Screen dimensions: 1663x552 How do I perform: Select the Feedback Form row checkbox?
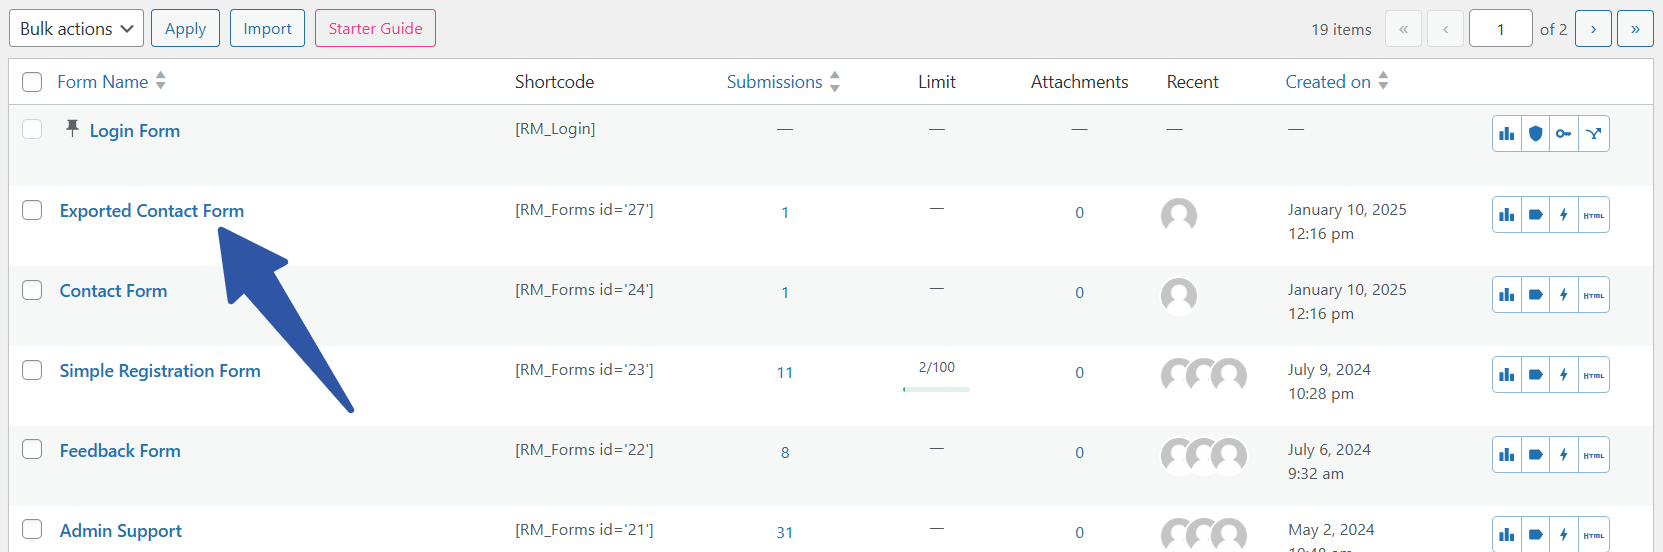click(x=32, y=450)
